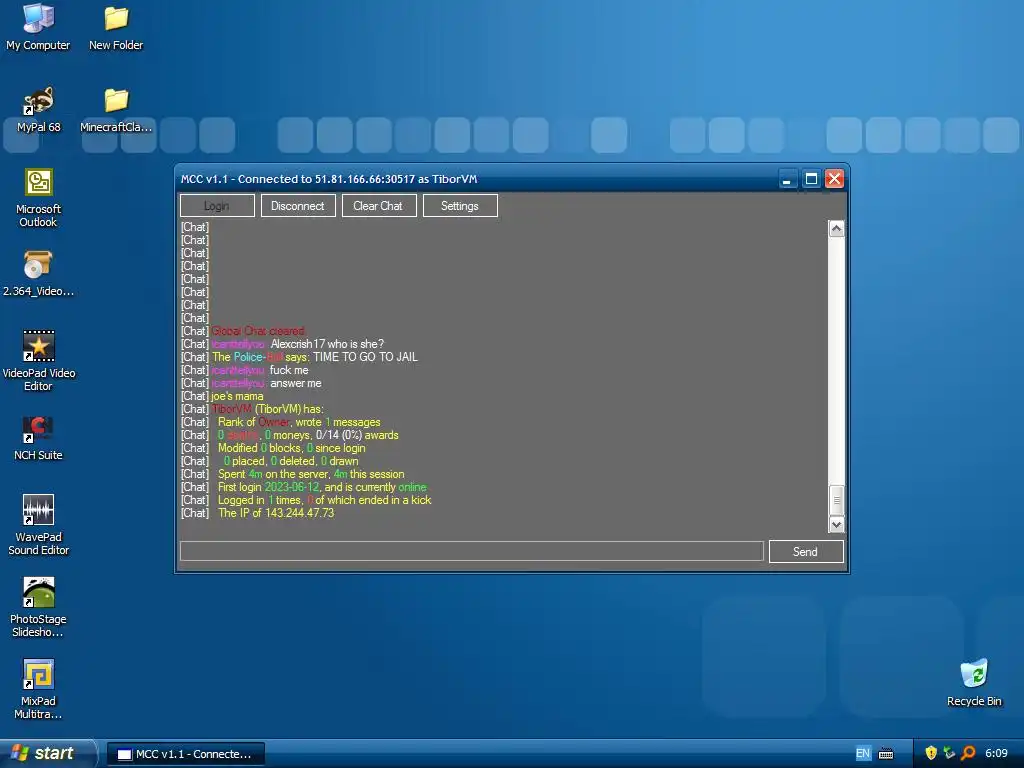Click the Disconnect button

pyautogui.click(x=298, y=206)
